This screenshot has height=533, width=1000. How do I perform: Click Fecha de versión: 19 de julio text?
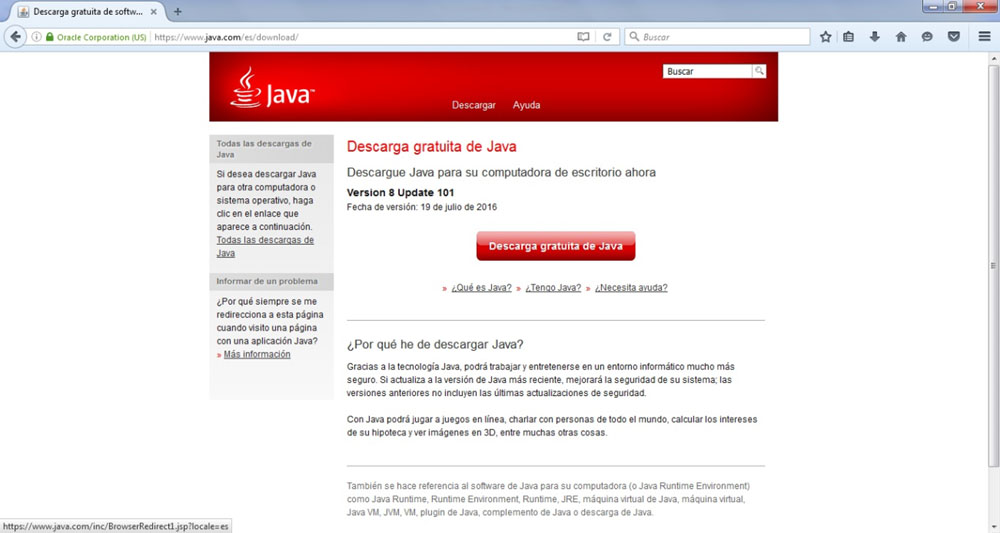point(422,207)
